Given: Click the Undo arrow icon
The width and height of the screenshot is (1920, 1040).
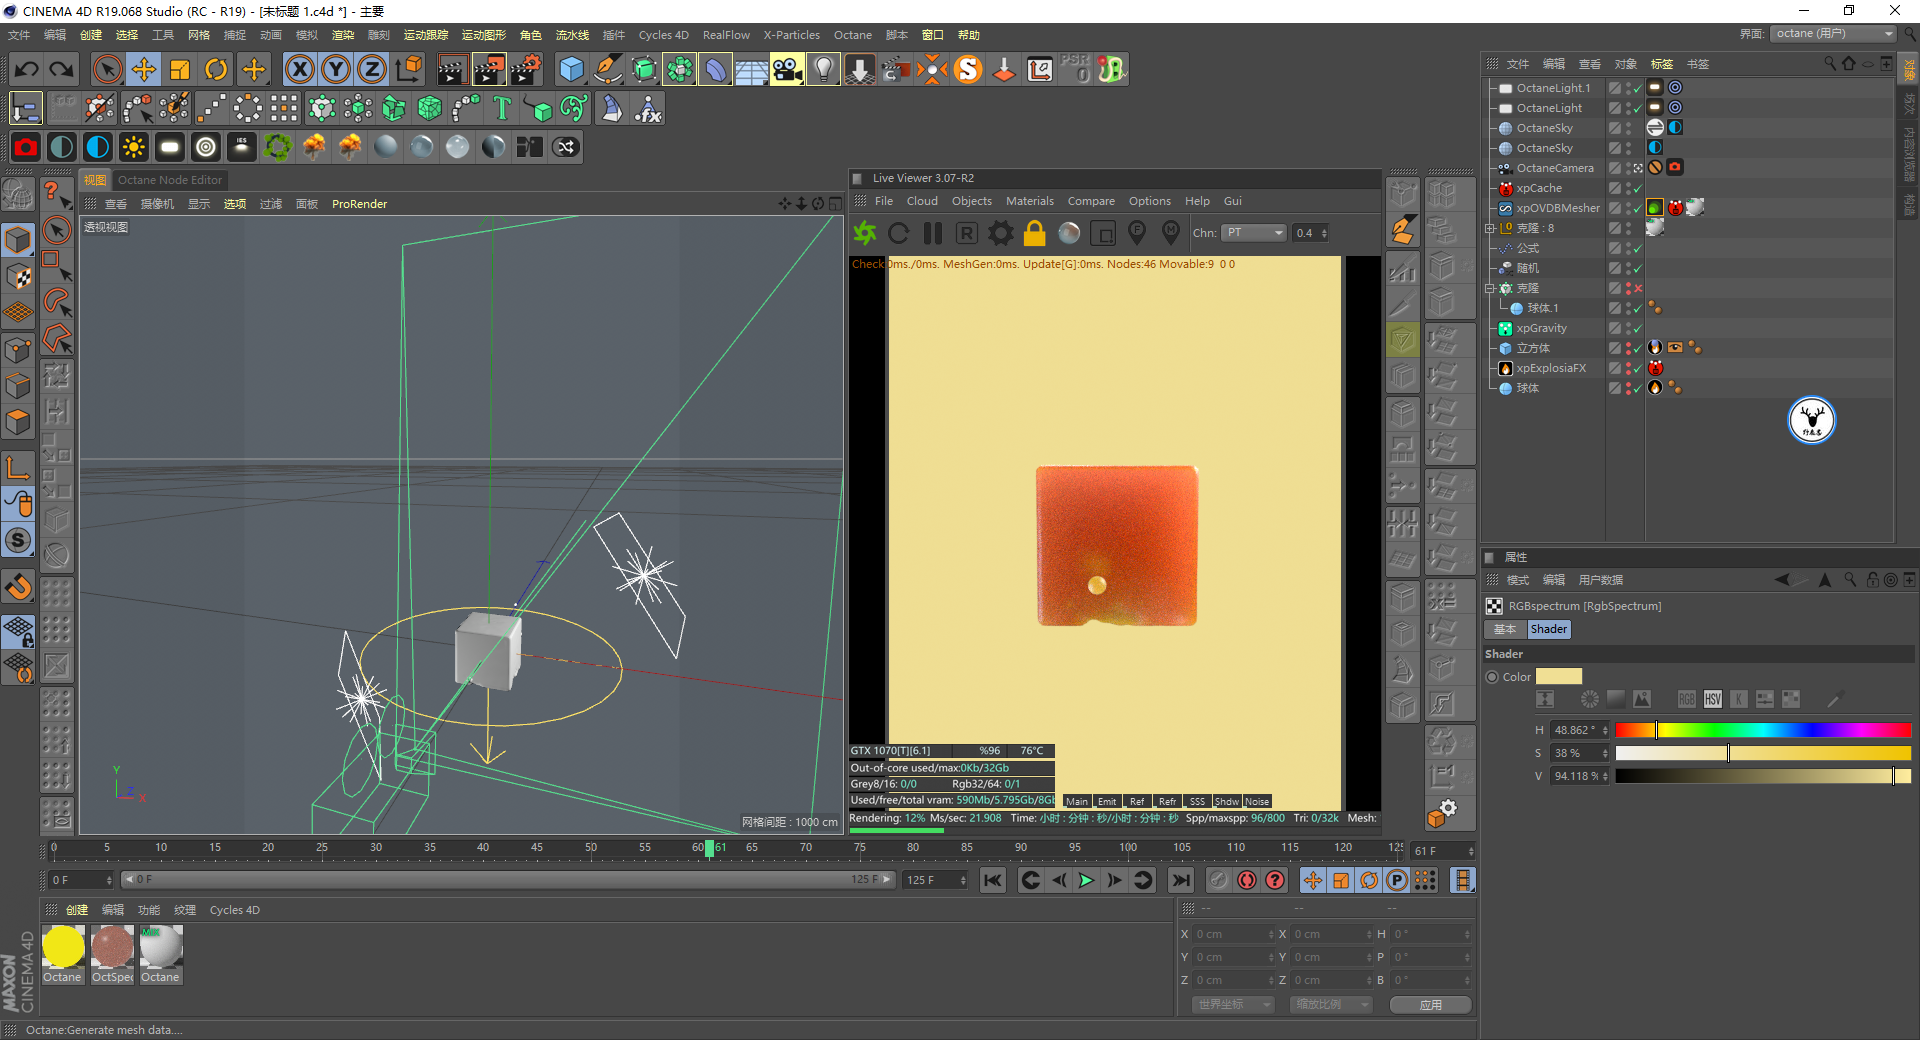Looking at the screenshot, I should [27, 69].
